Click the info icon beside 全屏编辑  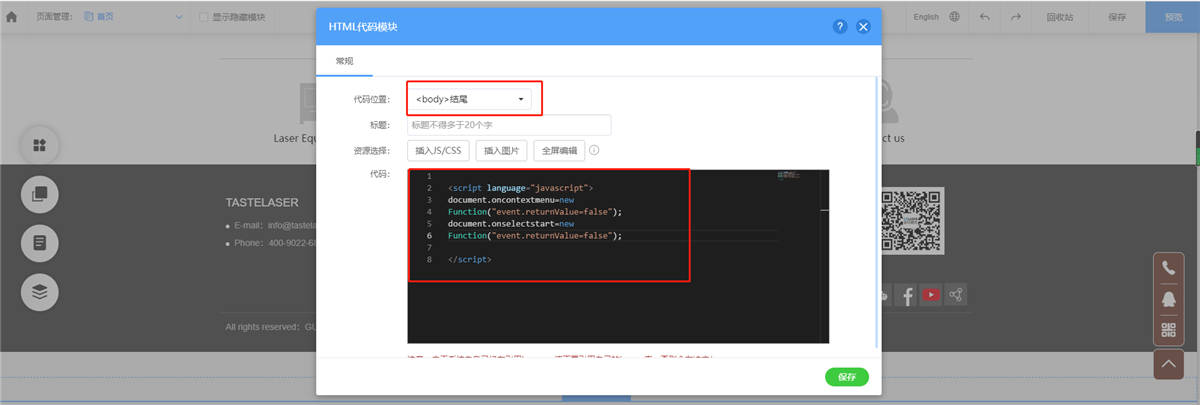(594, 150)
